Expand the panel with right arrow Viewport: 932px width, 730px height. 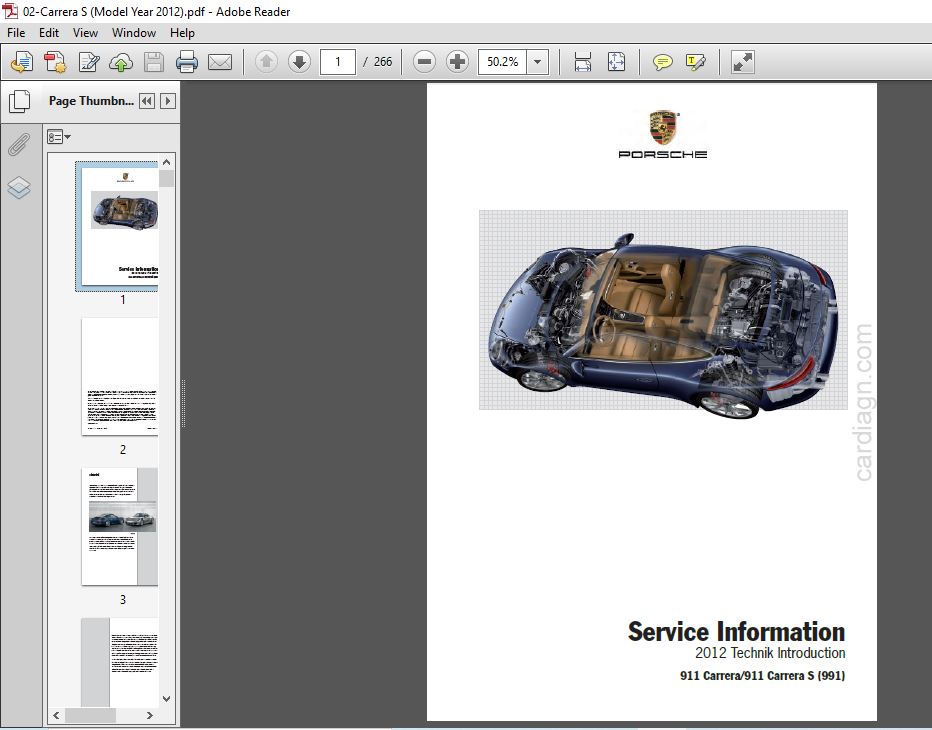tap(168, 101)
